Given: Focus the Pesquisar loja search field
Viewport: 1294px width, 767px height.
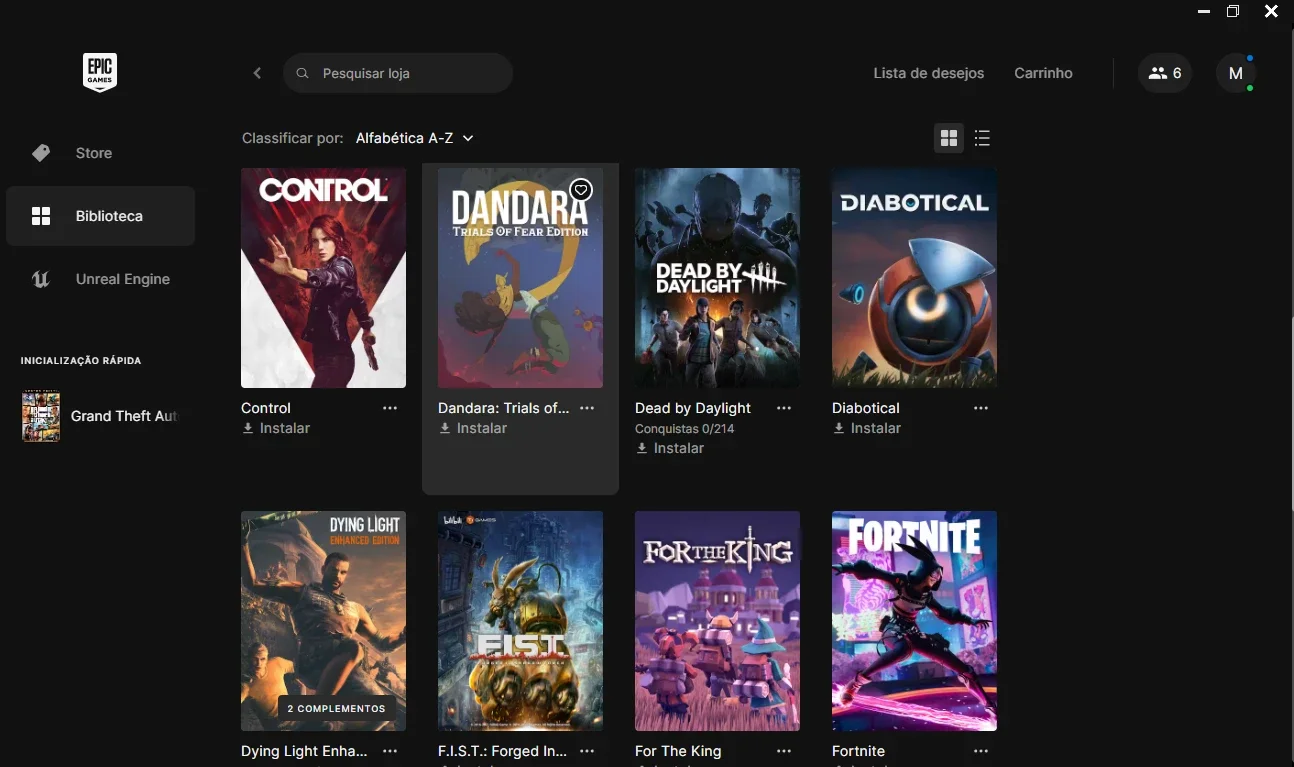Looking at the screenshot, I should coord(398,73).
